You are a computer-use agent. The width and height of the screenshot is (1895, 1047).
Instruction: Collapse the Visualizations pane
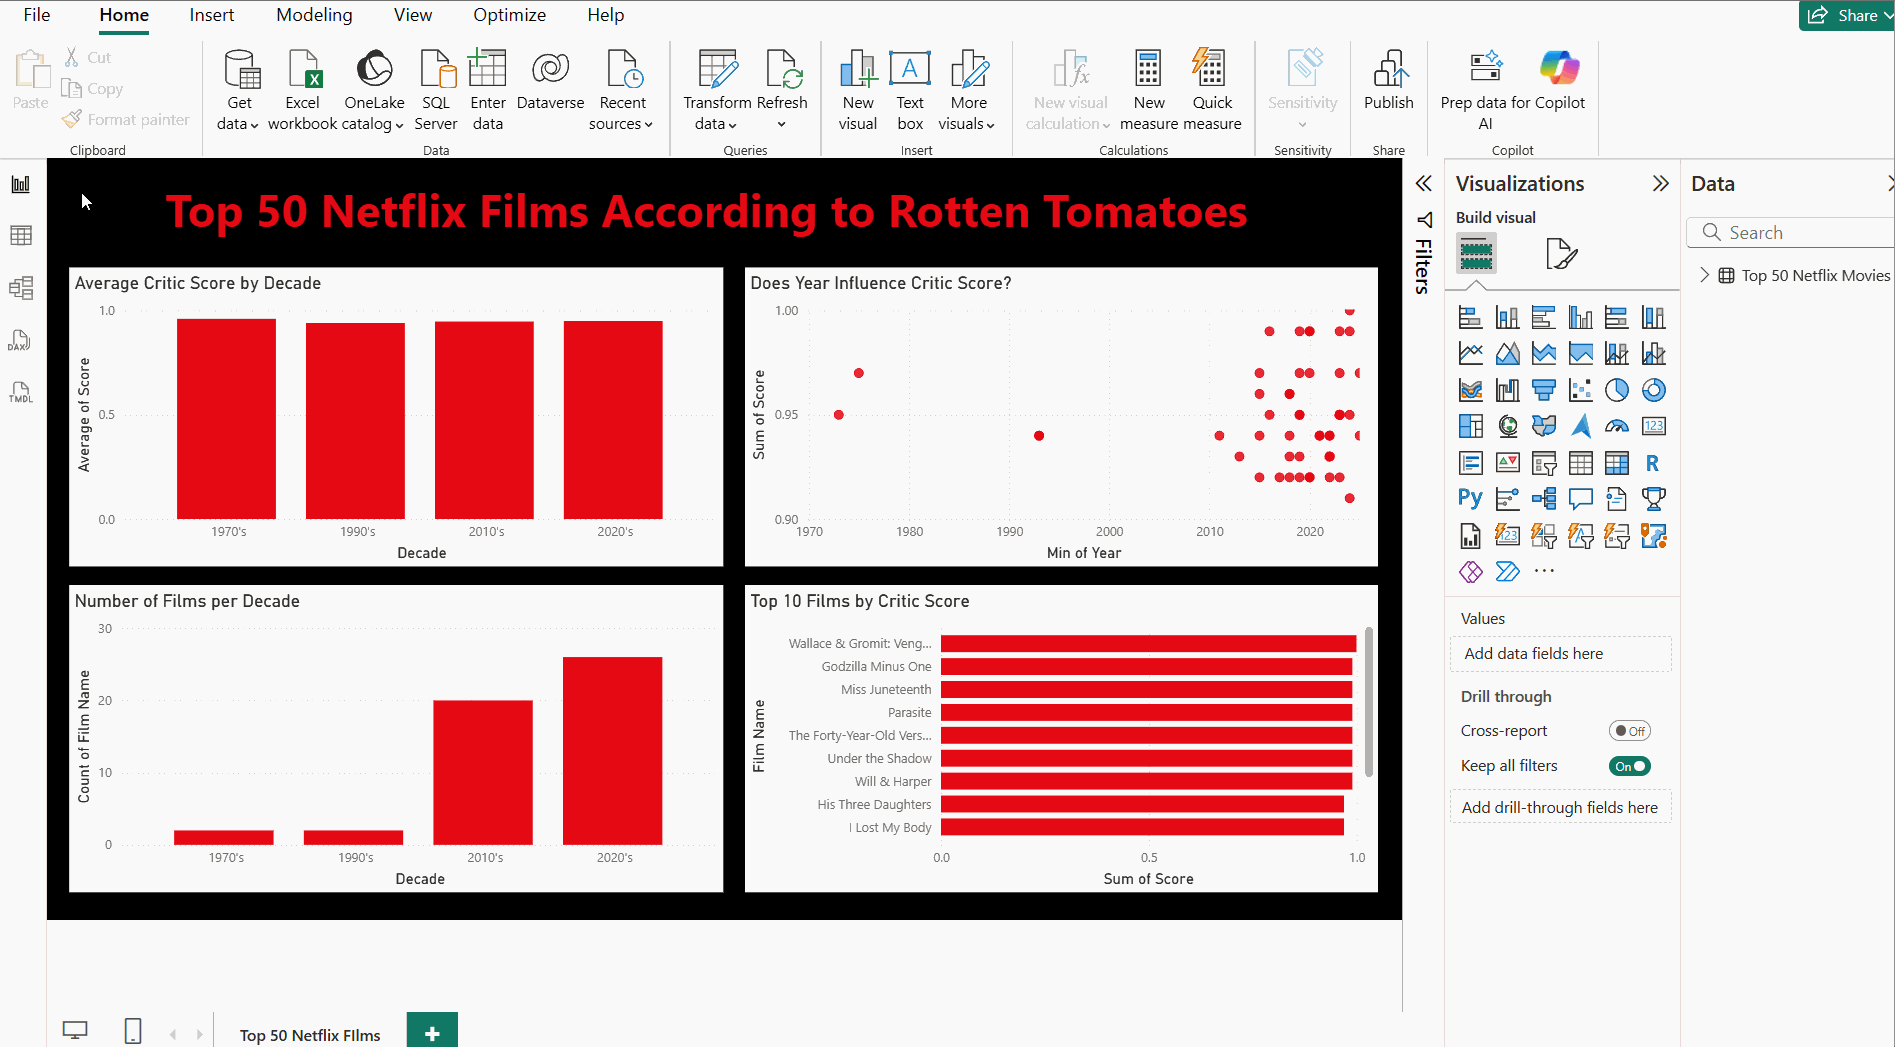[x=1660, y=184]
